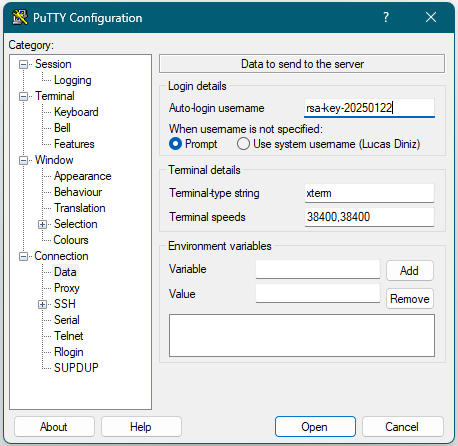This screenshot has width=458, height=446.
Task: Open the SUPDUP category
Action: coord(76,368)
